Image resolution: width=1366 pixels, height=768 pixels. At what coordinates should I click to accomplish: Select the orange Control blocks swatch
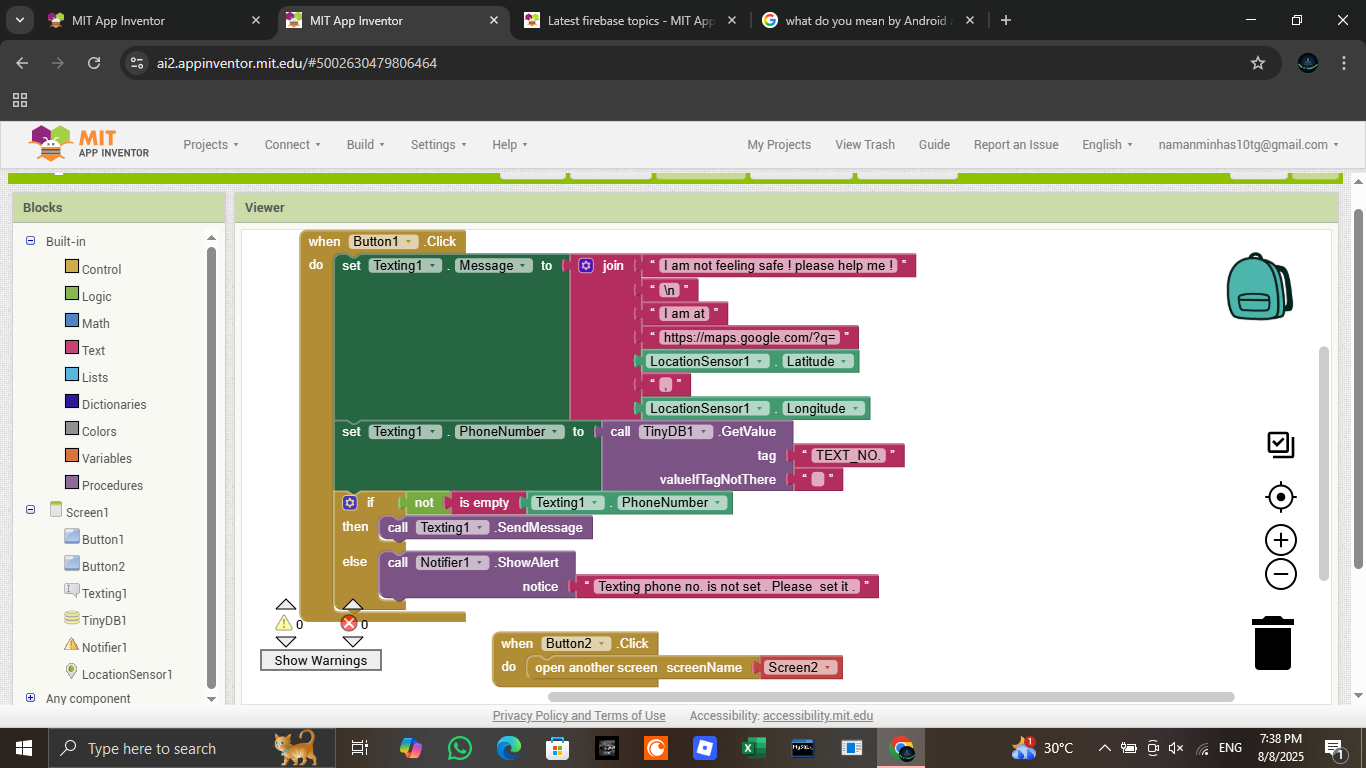tap(72, 267)
